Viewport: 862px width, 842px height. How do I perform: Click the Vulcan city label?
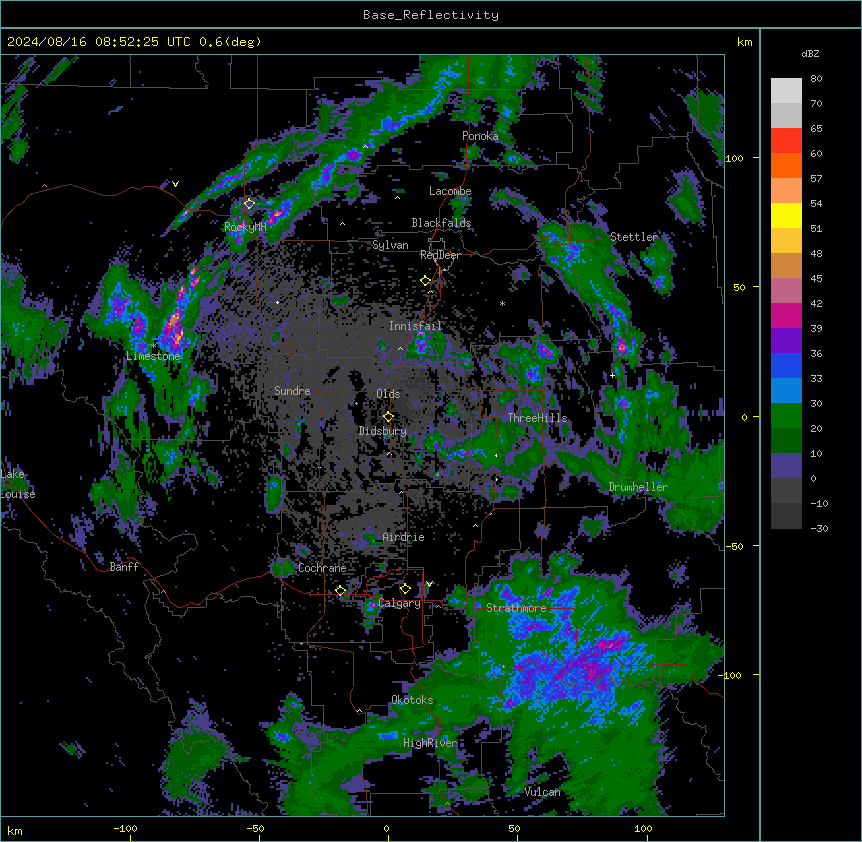pos(542,792)
